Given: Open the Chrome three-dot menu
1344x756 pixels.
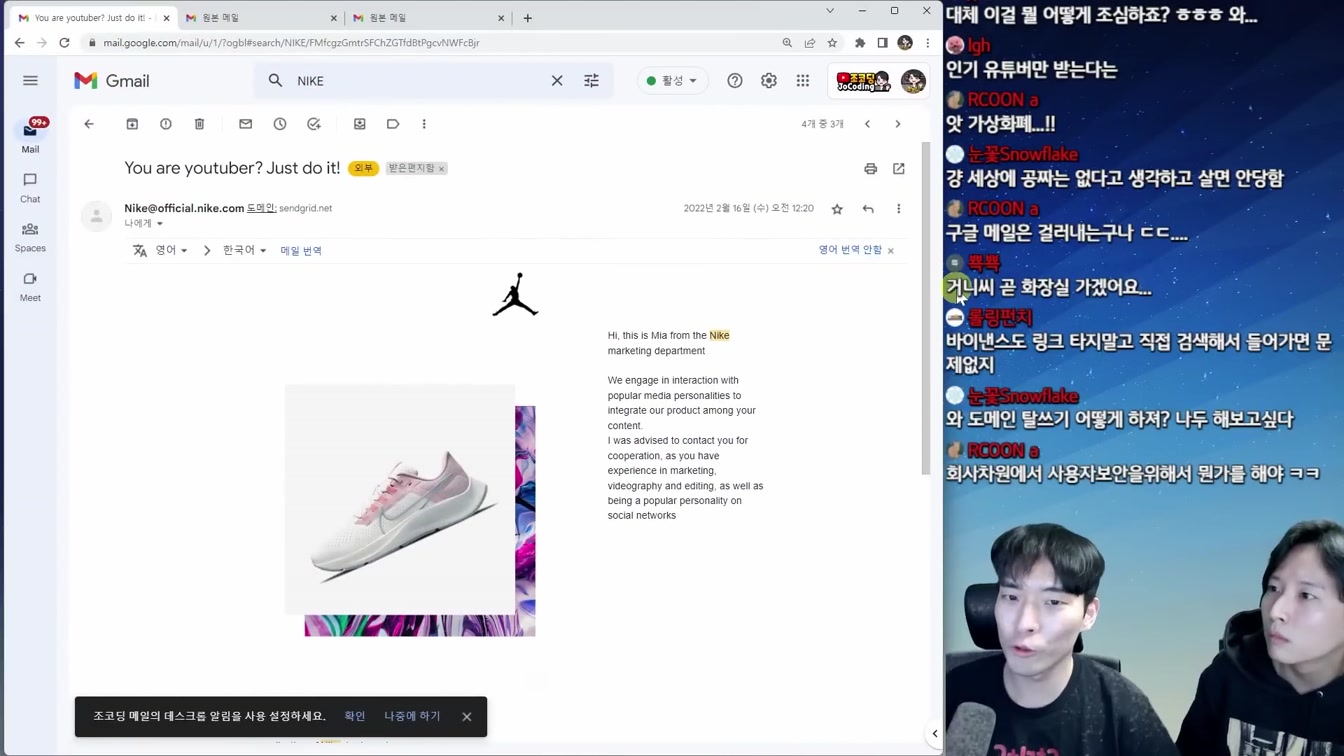Looking at the screenshot, I should [x=928, y=43].
